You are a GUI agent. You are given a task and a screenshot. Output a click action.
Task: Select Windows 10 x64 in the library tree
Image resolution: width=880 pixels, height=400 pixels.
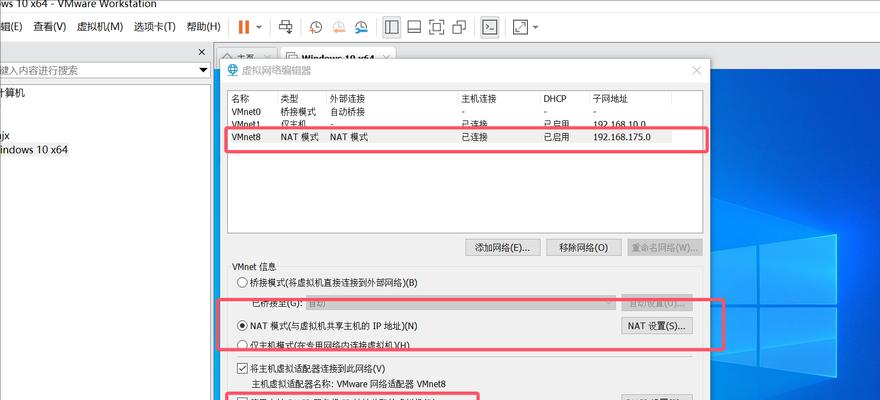click(34, 150)
